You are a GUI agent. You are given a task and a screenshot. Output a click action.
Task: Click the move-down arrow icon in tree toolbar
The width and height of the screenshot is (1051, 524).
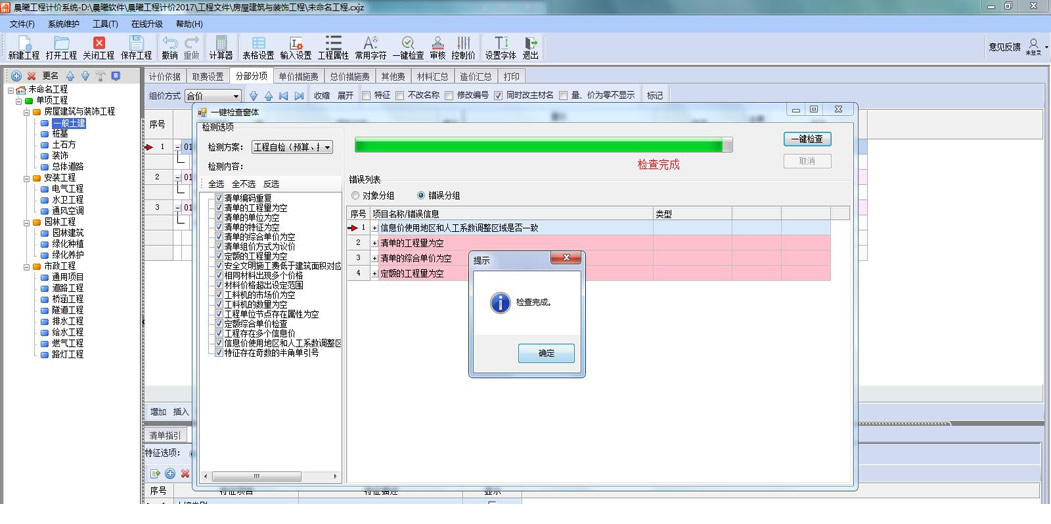85,76
